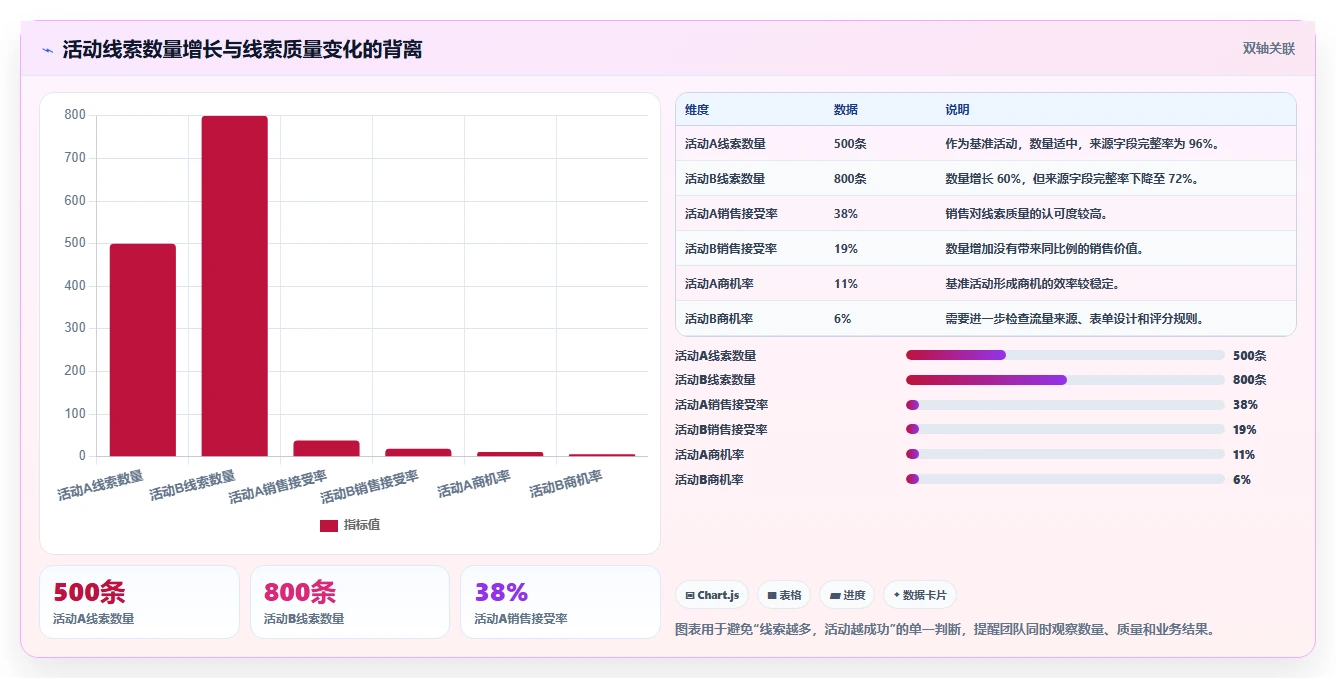The image size is (1336, 678).
Task: Select the 进度 chip
Action: pyautogui.click(x=847, y=595)
